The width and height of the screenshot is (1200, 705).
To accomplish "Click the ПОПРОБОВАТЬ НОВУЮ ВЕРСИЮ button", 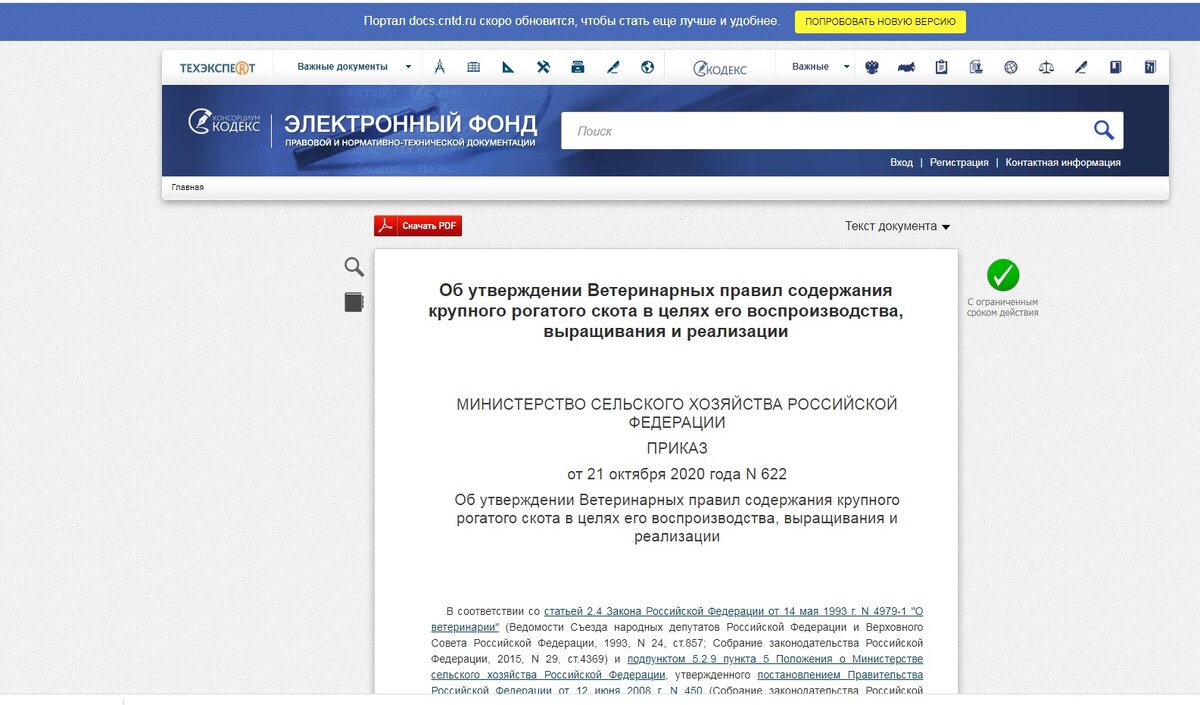I will click(x=880, y=21).
